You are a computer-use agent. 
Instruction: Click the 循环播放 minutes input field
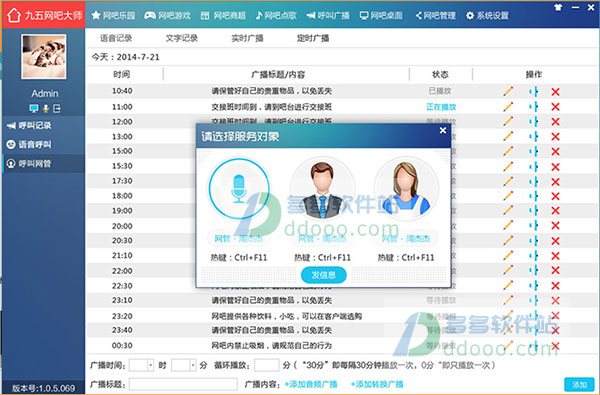267,365
